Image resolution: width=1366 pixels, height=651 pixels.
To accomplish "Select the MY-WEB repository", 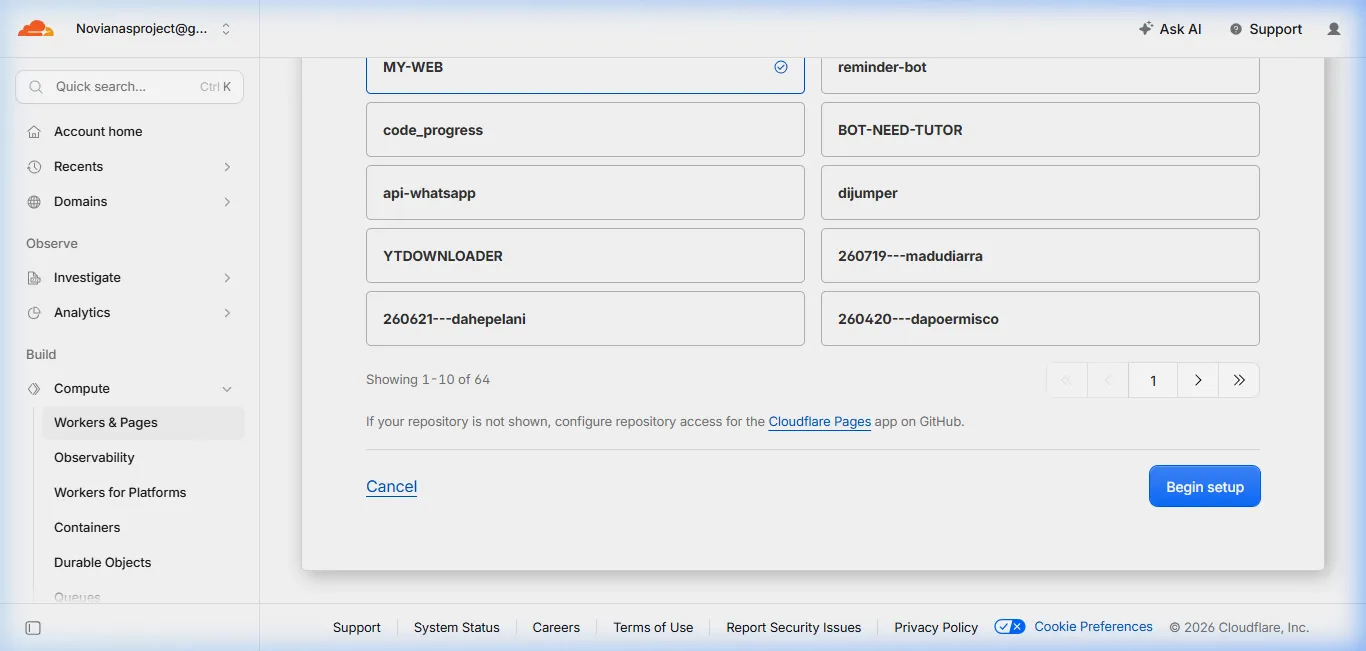I will pos(585,75).
